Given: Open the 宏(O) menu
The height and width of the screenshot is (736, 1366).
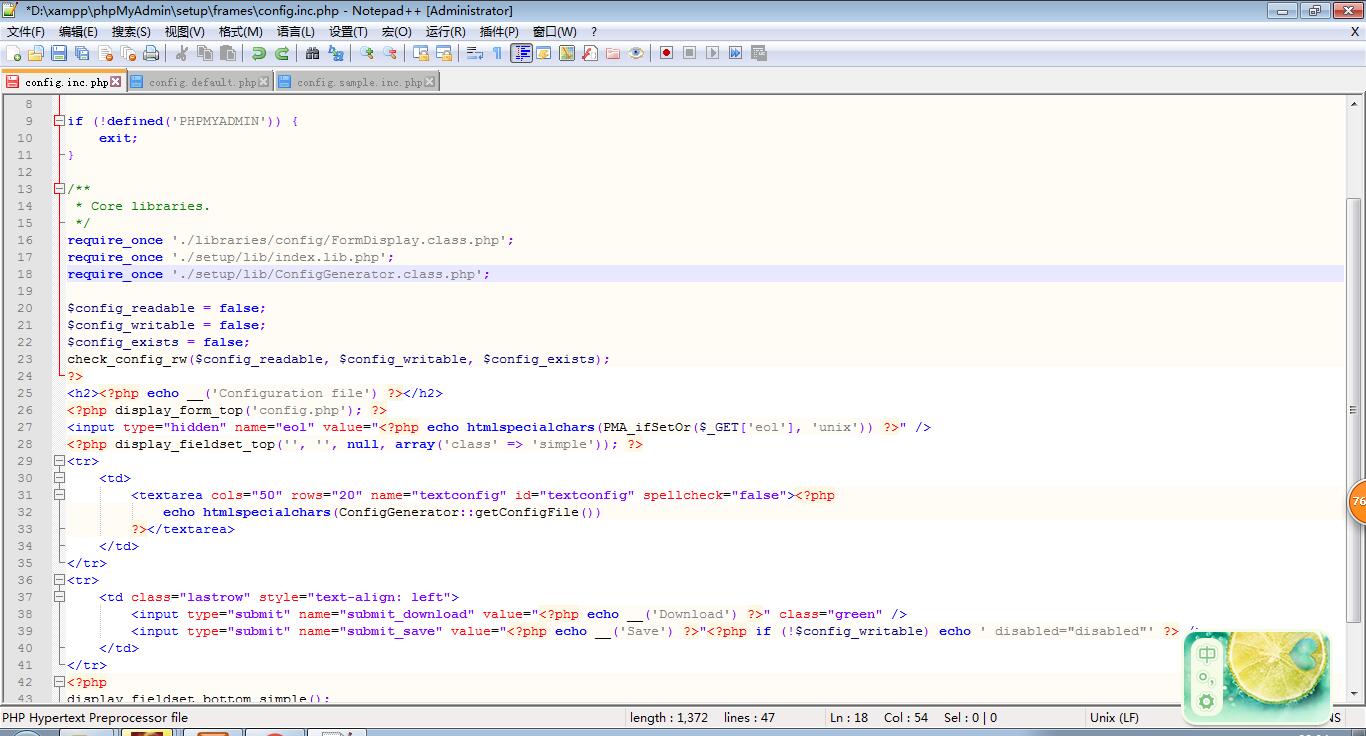Looking at the screenshot, I should click(396, 32).
